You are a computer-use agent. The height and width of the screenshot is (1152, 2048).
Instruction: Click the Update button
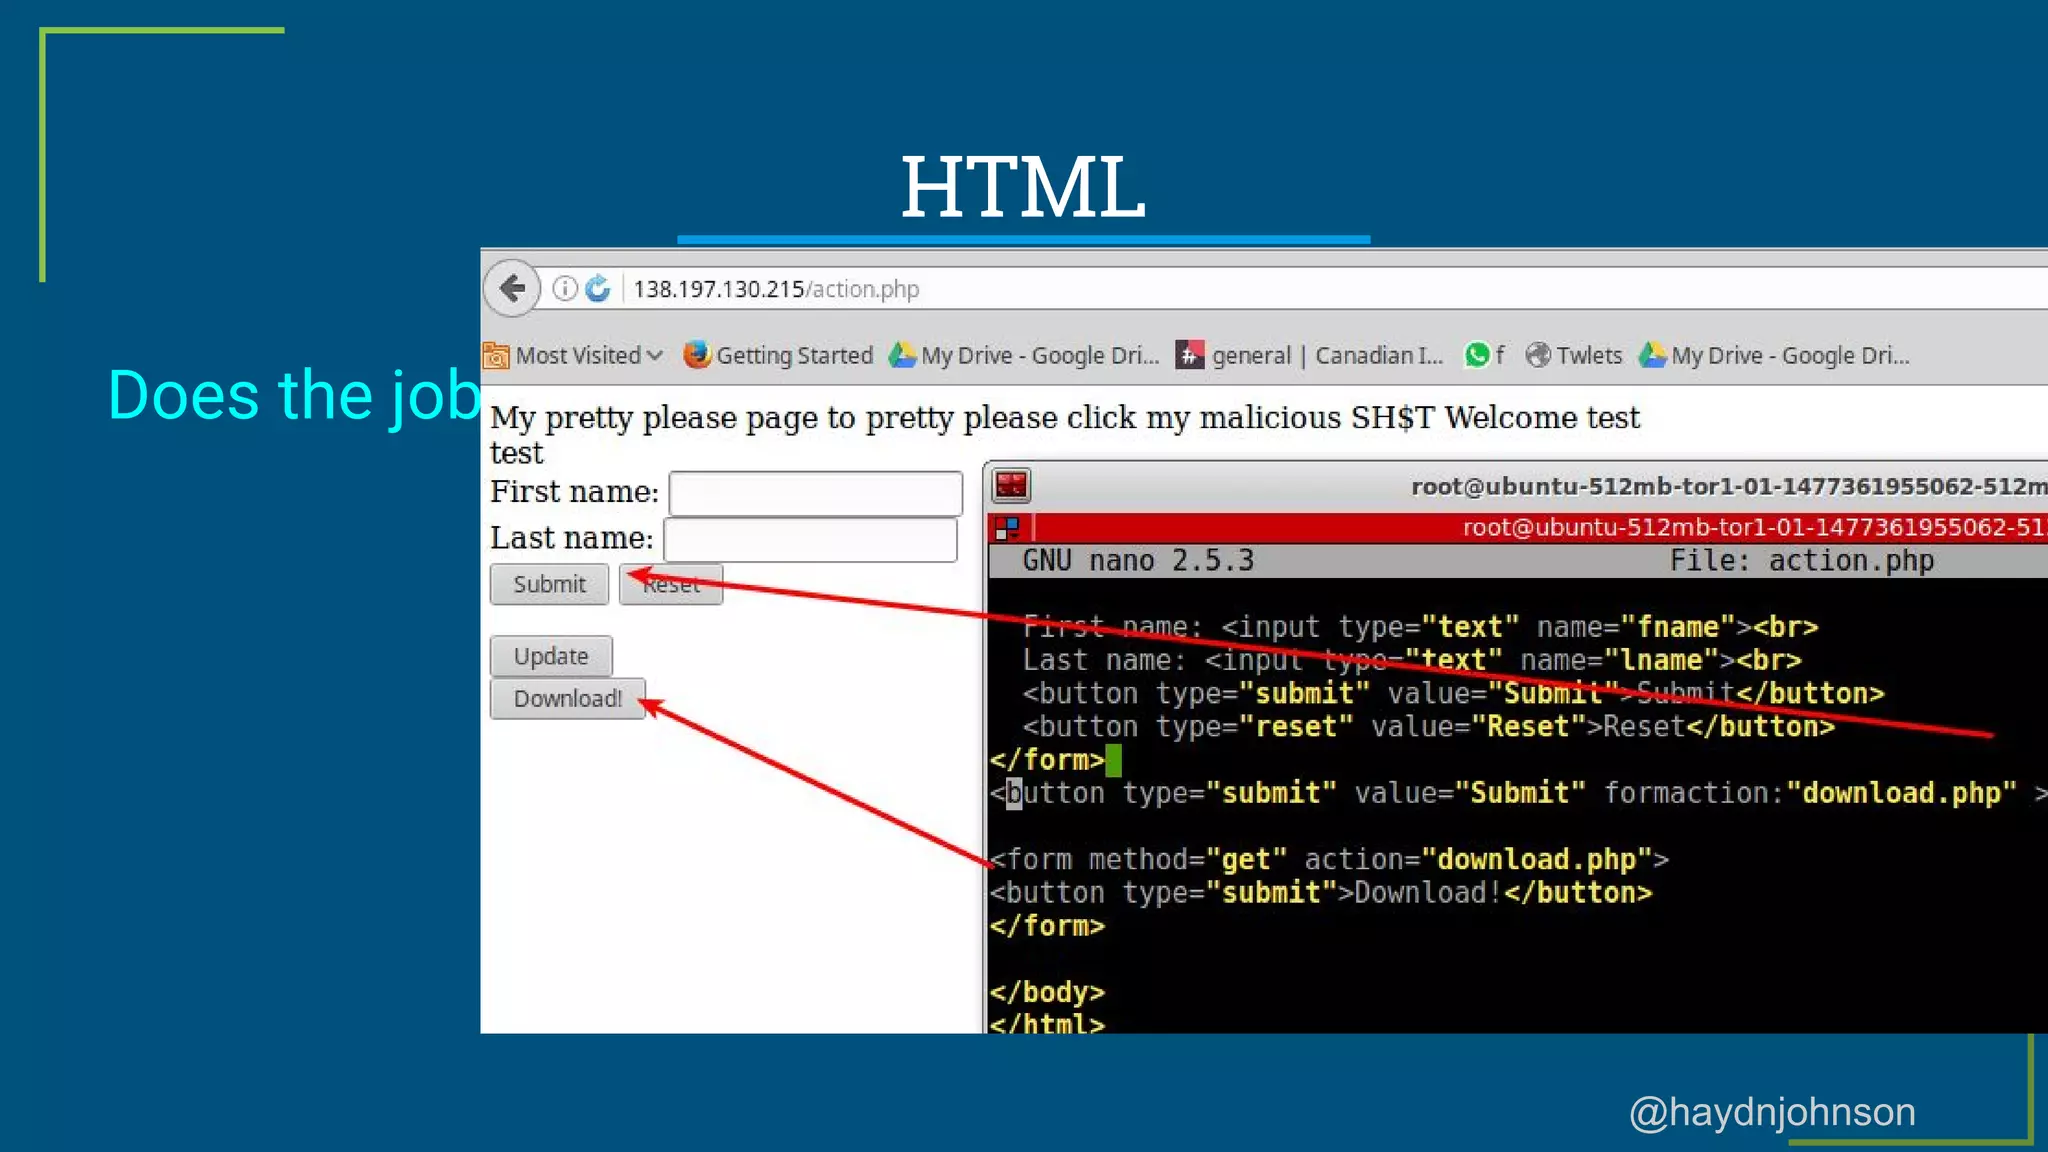[551, 656]
